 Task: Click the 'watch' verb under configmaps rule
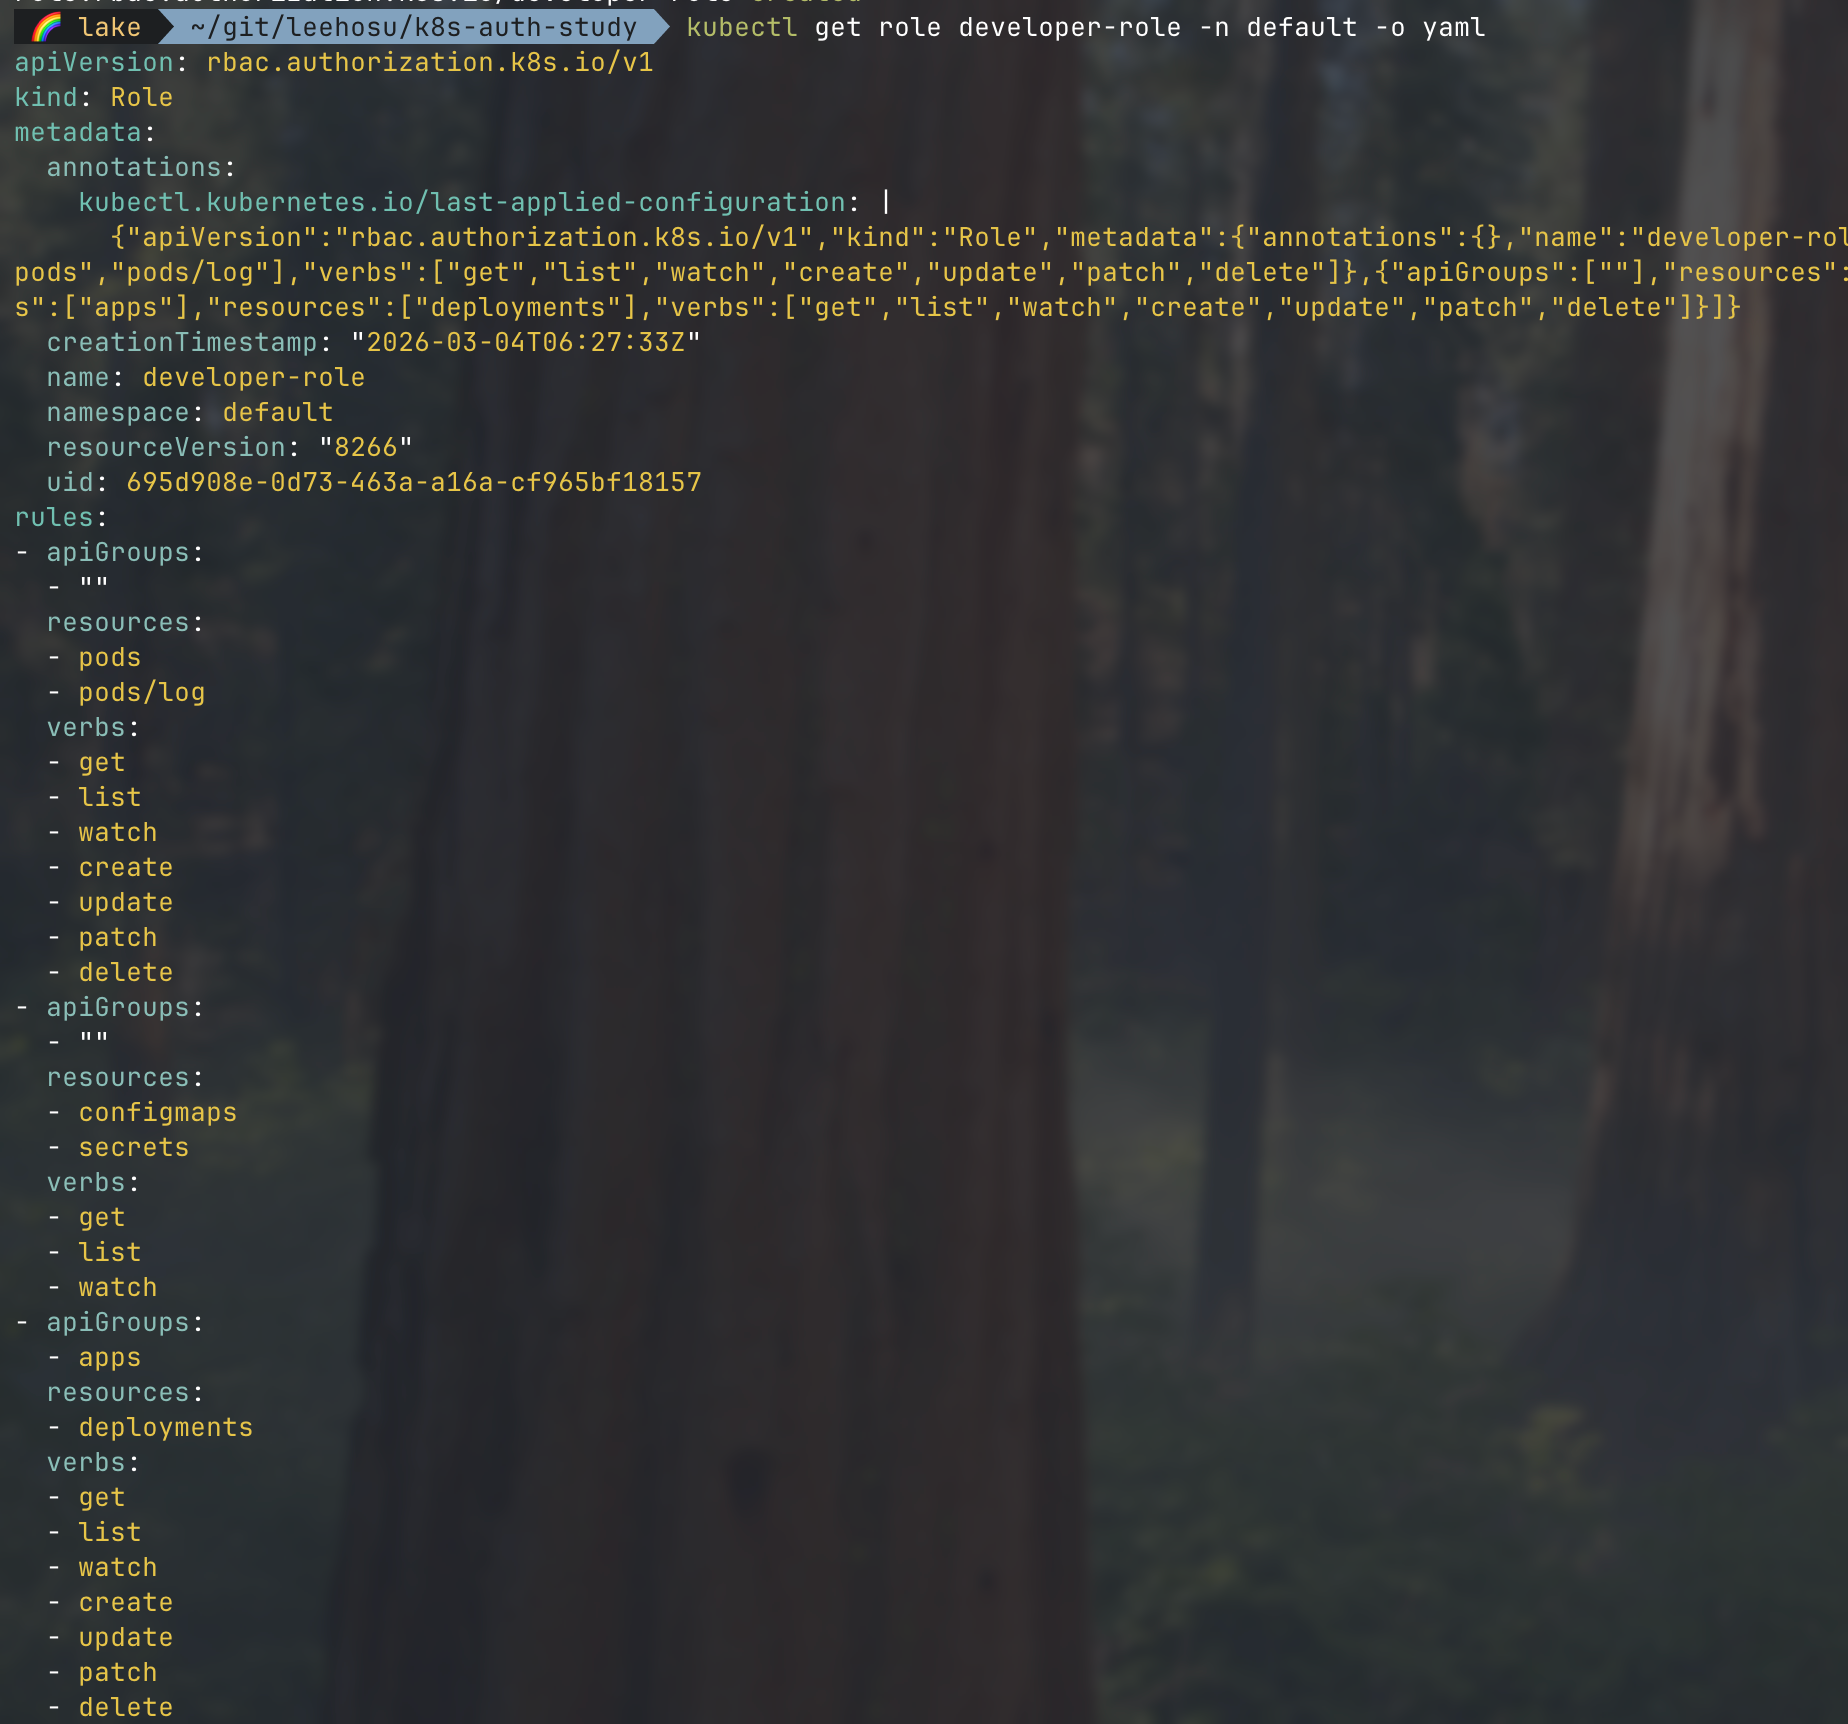pyautogui.click(x=118, y=1287)
